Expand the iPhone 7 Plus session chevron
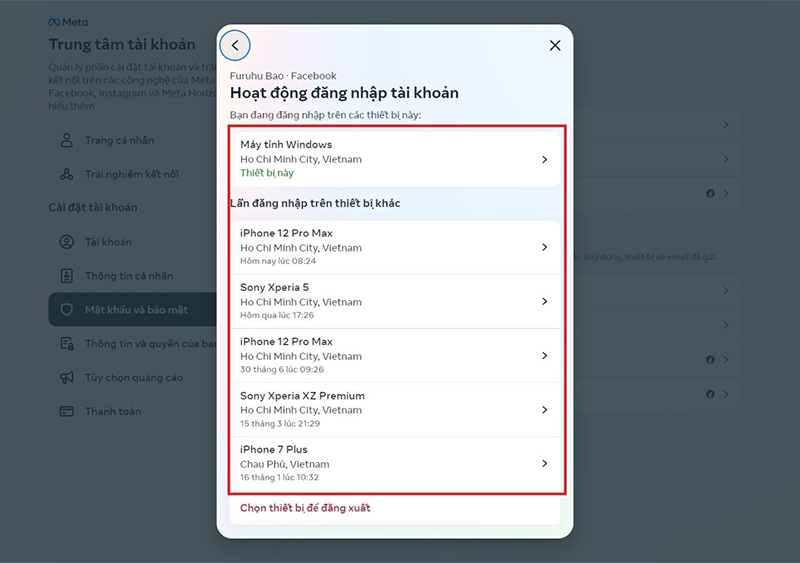Image resolution: width=800 pixels, height=563 pixels. 544,463
